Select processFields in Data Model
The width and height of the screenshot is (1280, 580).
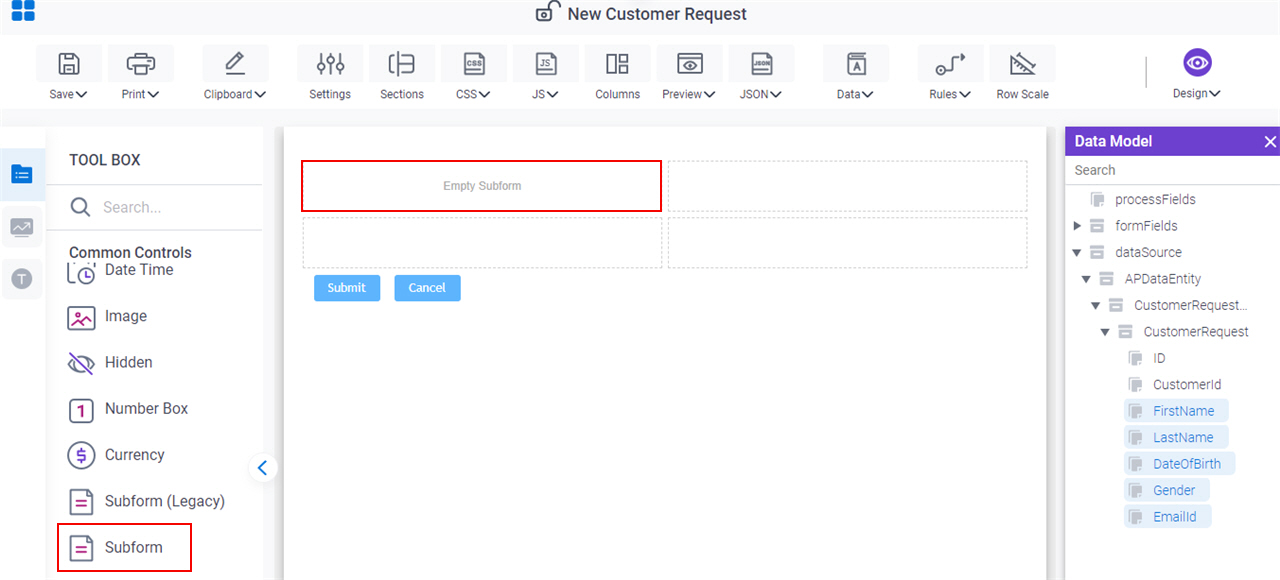click(x=1155, y=199)
